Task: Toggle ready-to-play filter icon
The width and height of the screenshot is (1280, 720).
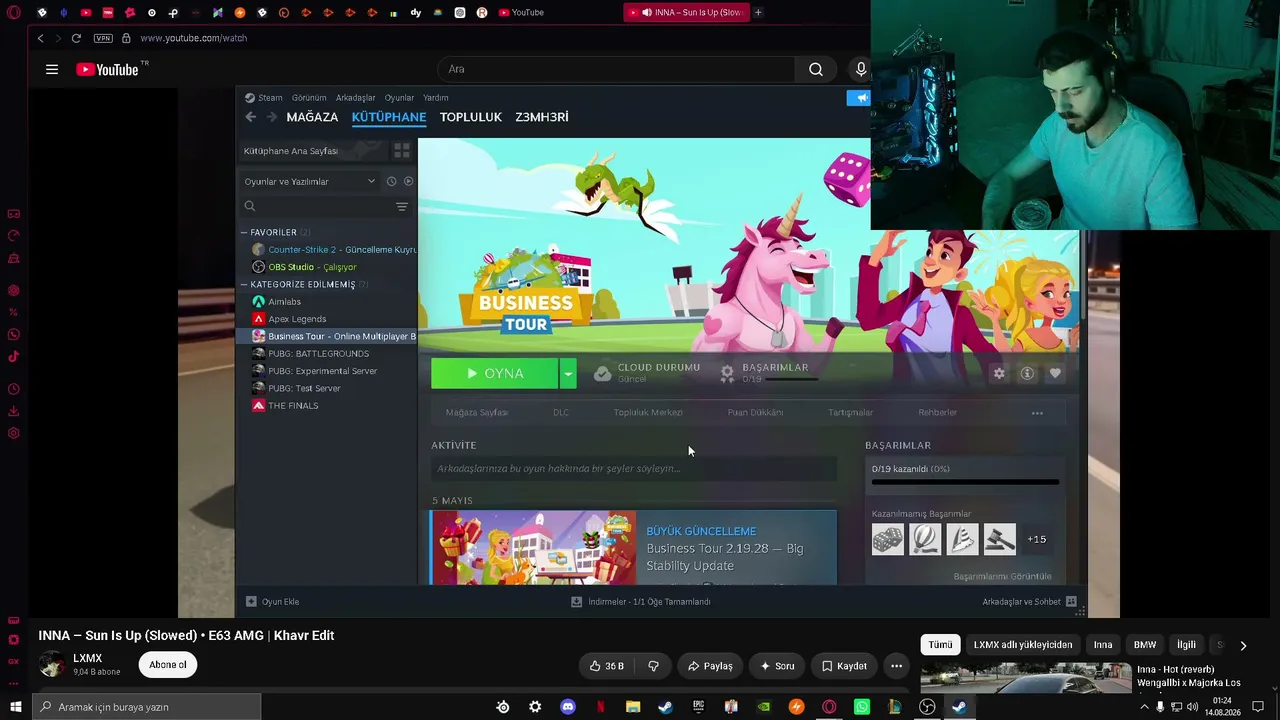Action: [x=408, y=181]
